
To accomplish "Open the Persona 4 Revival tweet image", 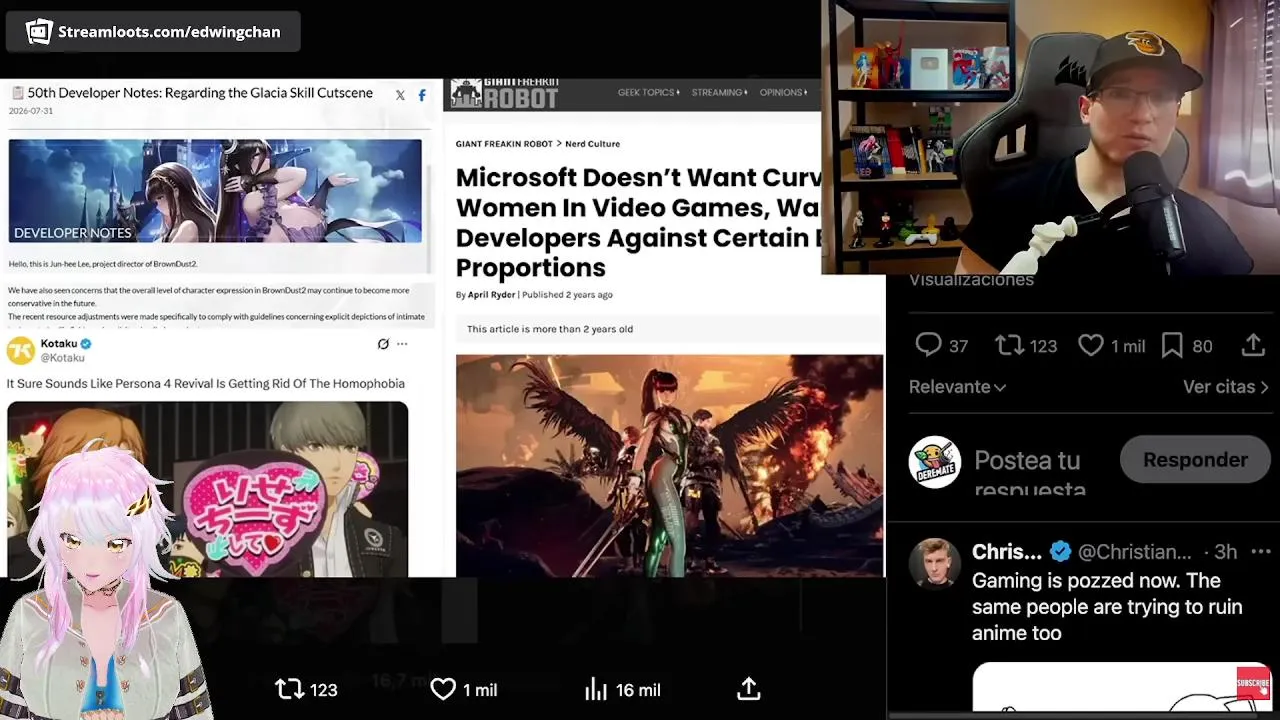I will tap(207, 489).
